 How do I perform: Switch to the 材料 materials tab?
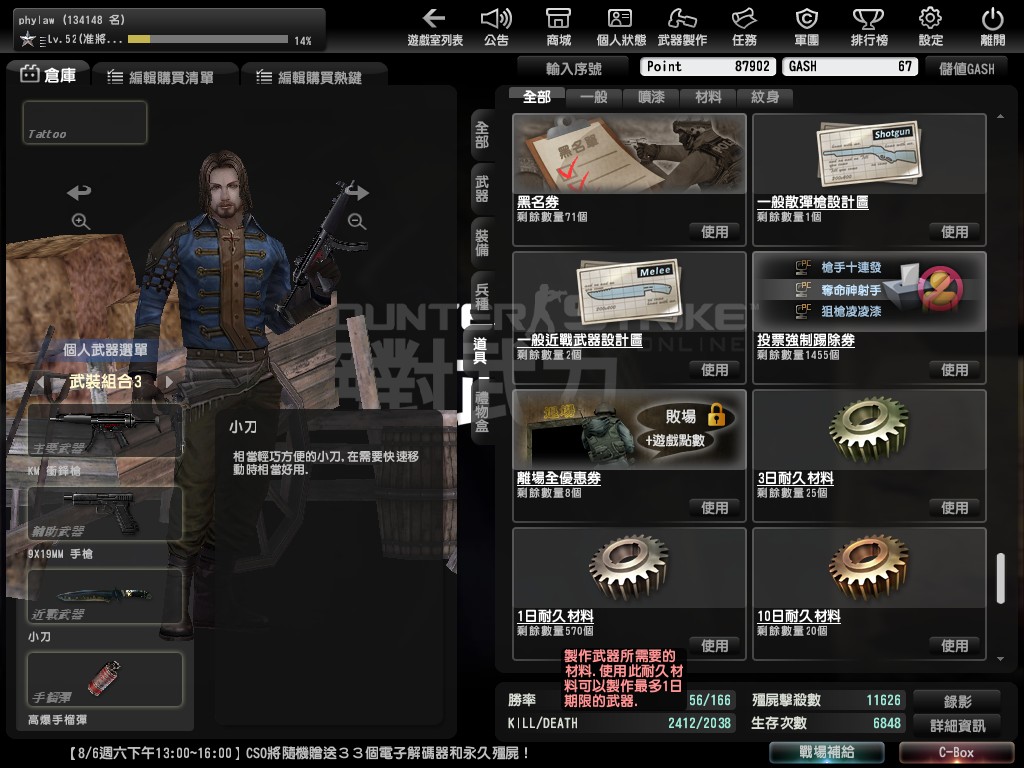(x=708, y=97)
